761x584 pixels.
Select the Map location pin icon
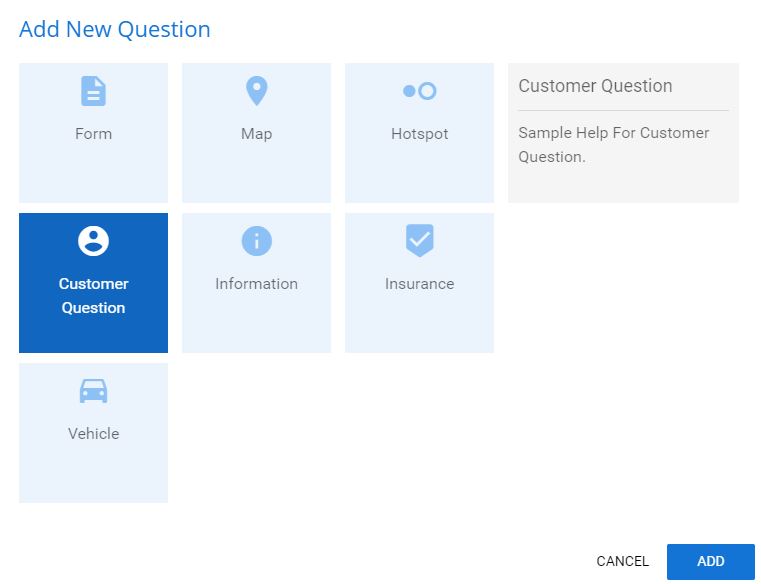256,91
